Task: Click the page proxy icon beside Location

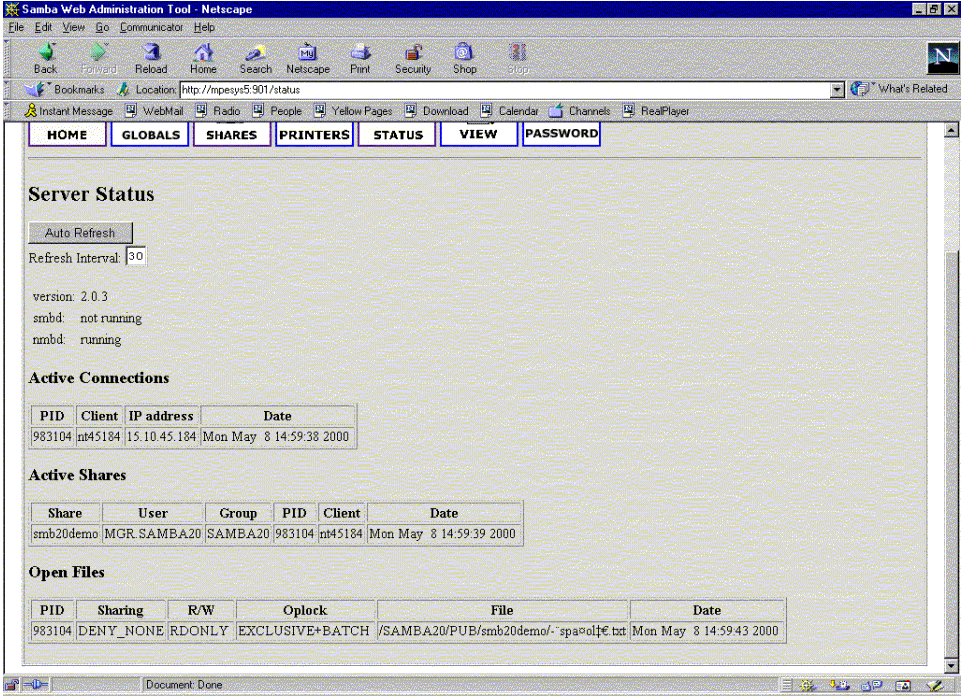Action: (x=123, y=90)
